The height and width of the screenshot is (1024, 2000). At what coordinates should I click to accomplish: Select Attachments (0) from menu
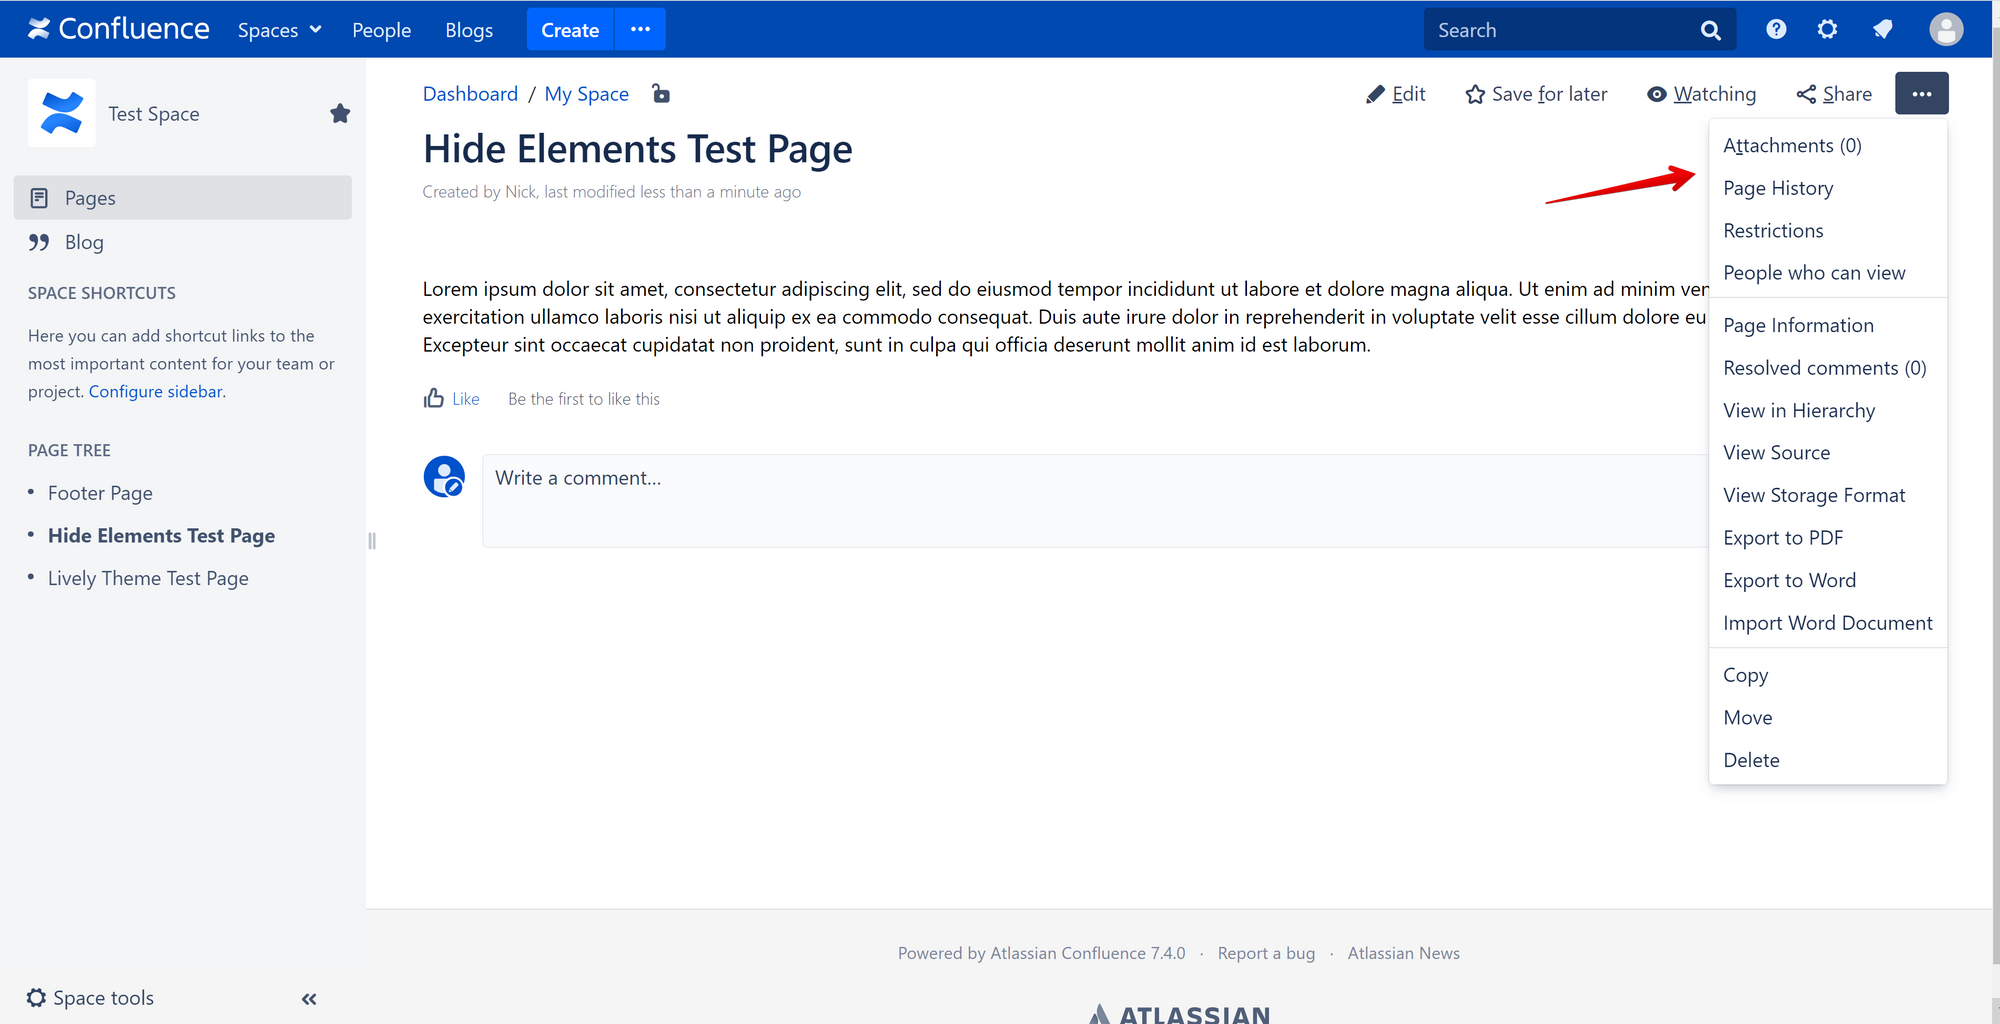(1827, 146)
